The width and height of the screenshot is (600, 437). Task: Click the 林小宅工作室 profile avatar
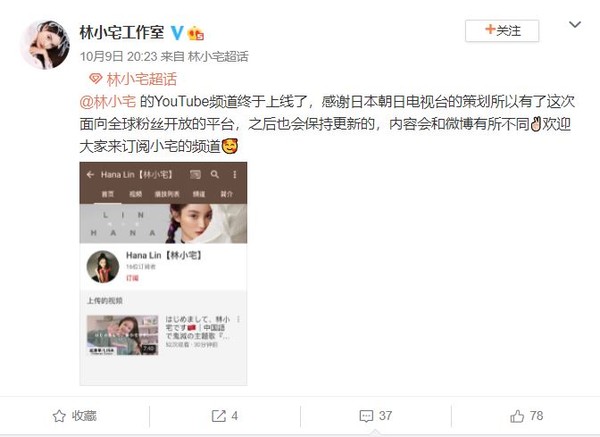click(x=45, y=45)
